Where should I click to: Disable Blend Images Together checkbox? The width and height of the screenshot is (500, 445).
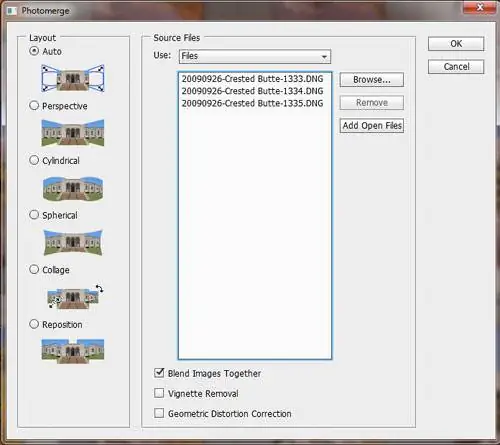click(159, 373)
